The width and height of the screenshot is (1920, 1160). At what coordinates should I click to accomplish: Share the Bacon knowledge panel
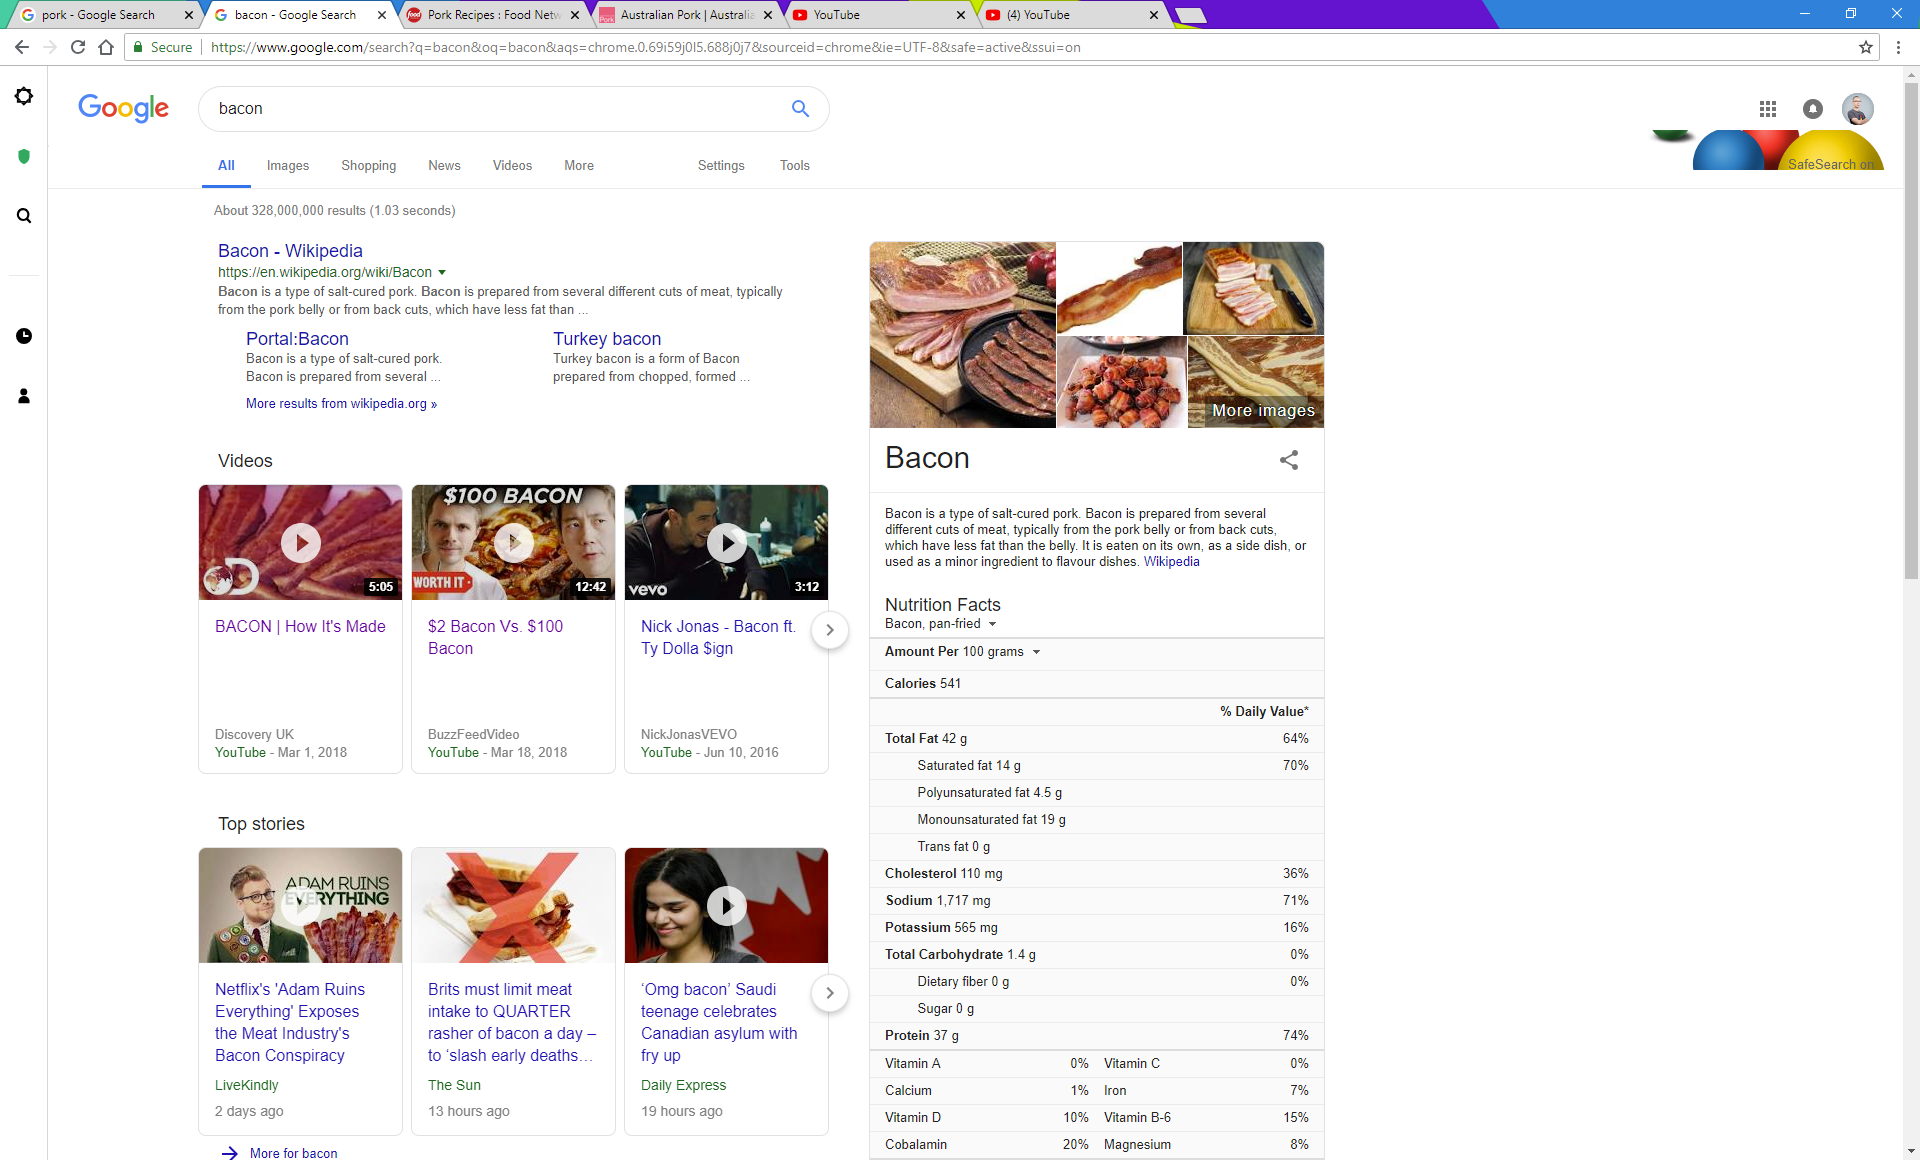pyautogui.click(x=1289, y=460)
